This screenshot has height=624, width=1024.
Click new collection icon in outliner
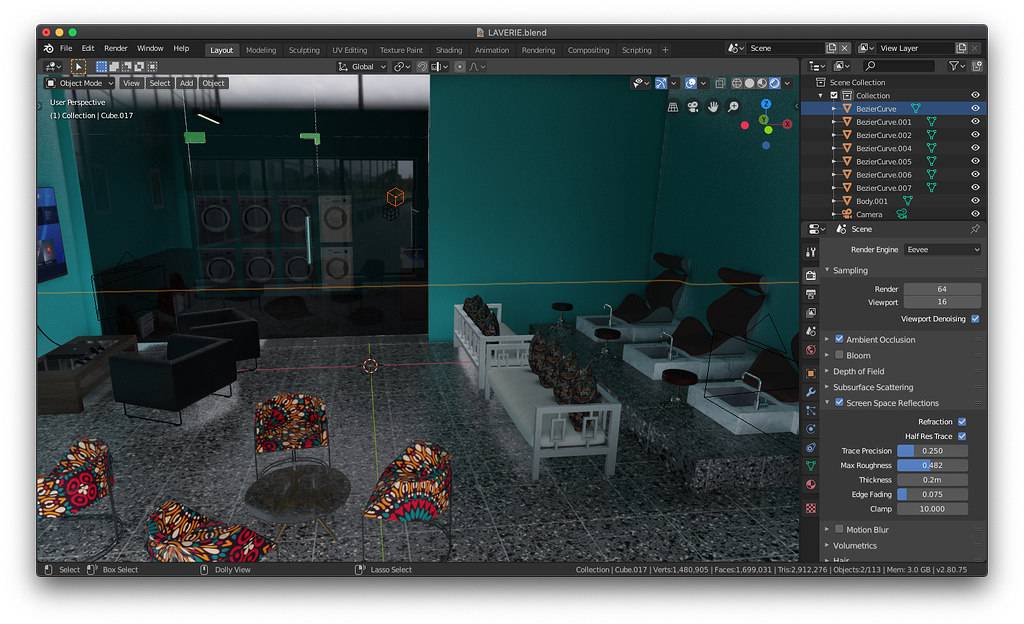pyautogui.click(x=977, y=66)
